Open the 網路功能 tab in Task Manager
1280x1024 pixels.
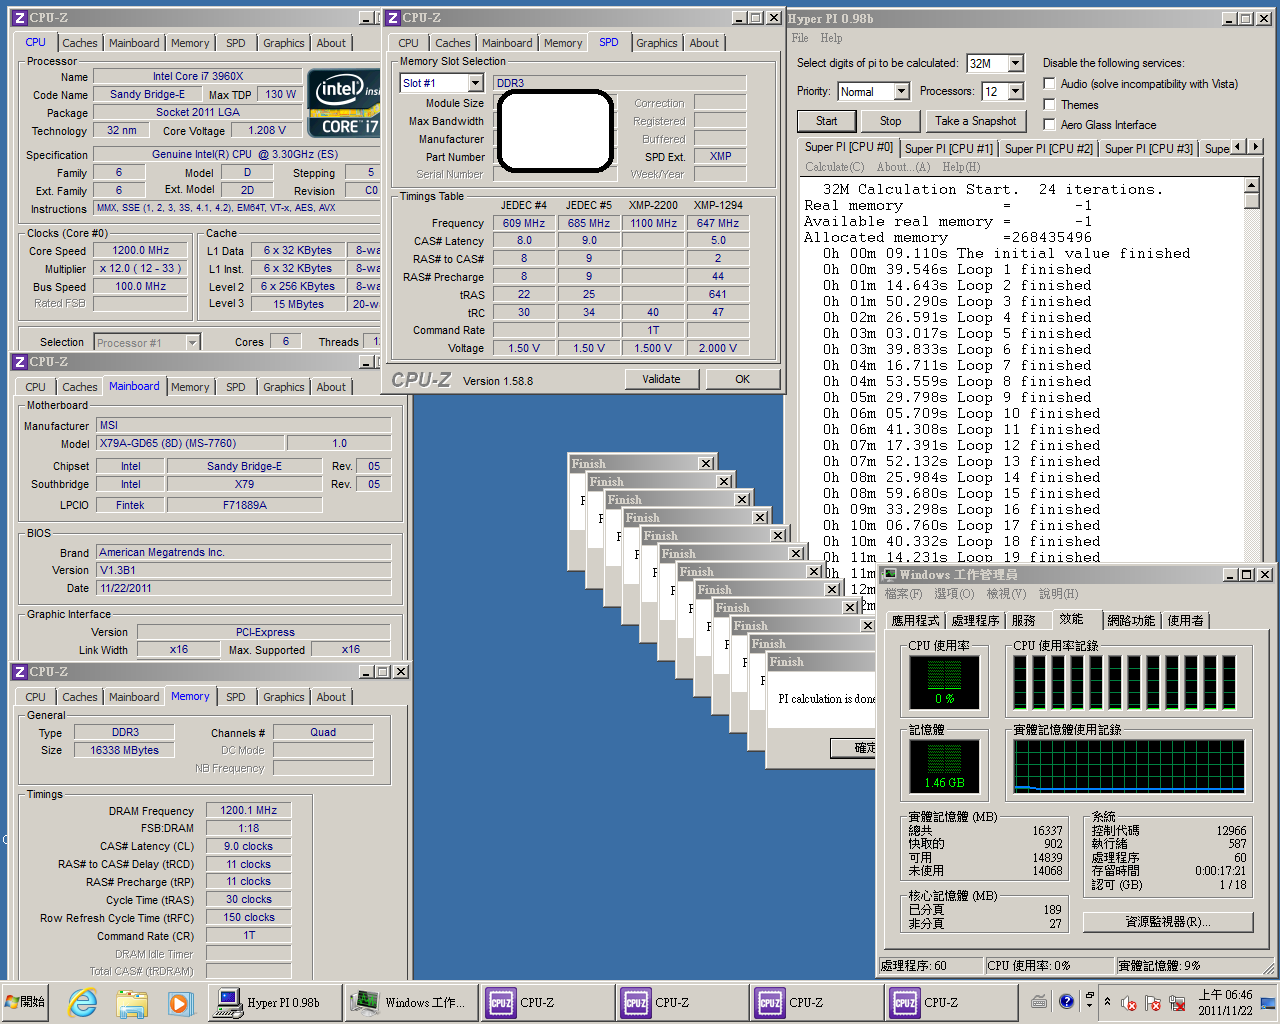click(x=1131, y=620)
